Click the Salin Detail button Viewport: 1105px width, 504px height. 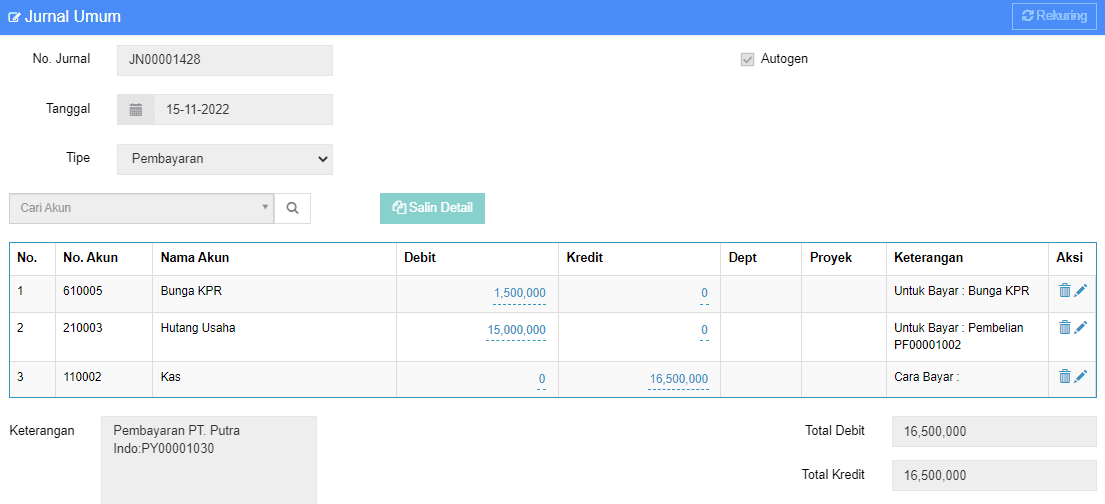432,208
